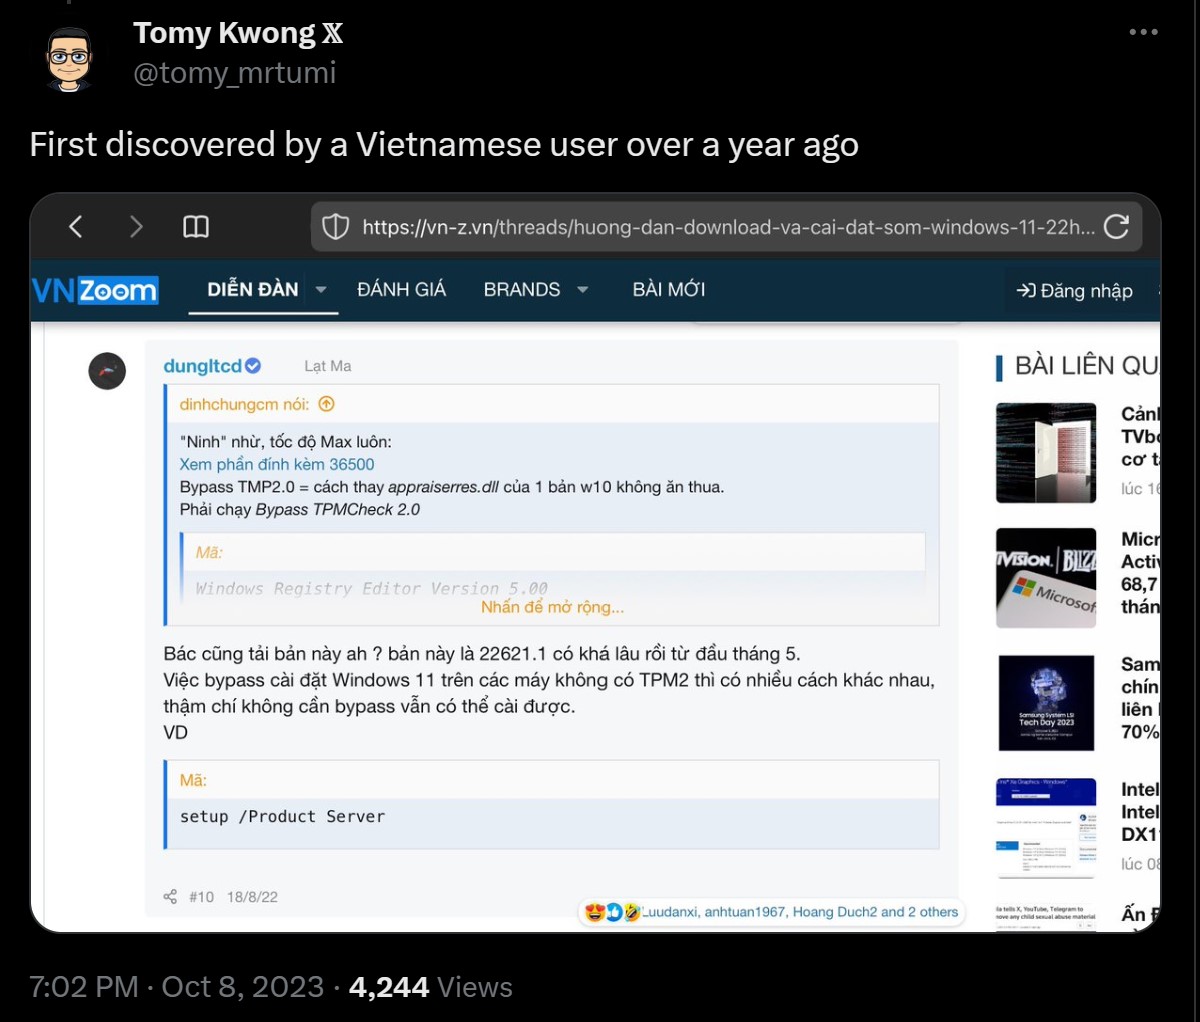Open the #10 post permalink
This screenshot has height=1022, width=1200.
click(201, 897)
